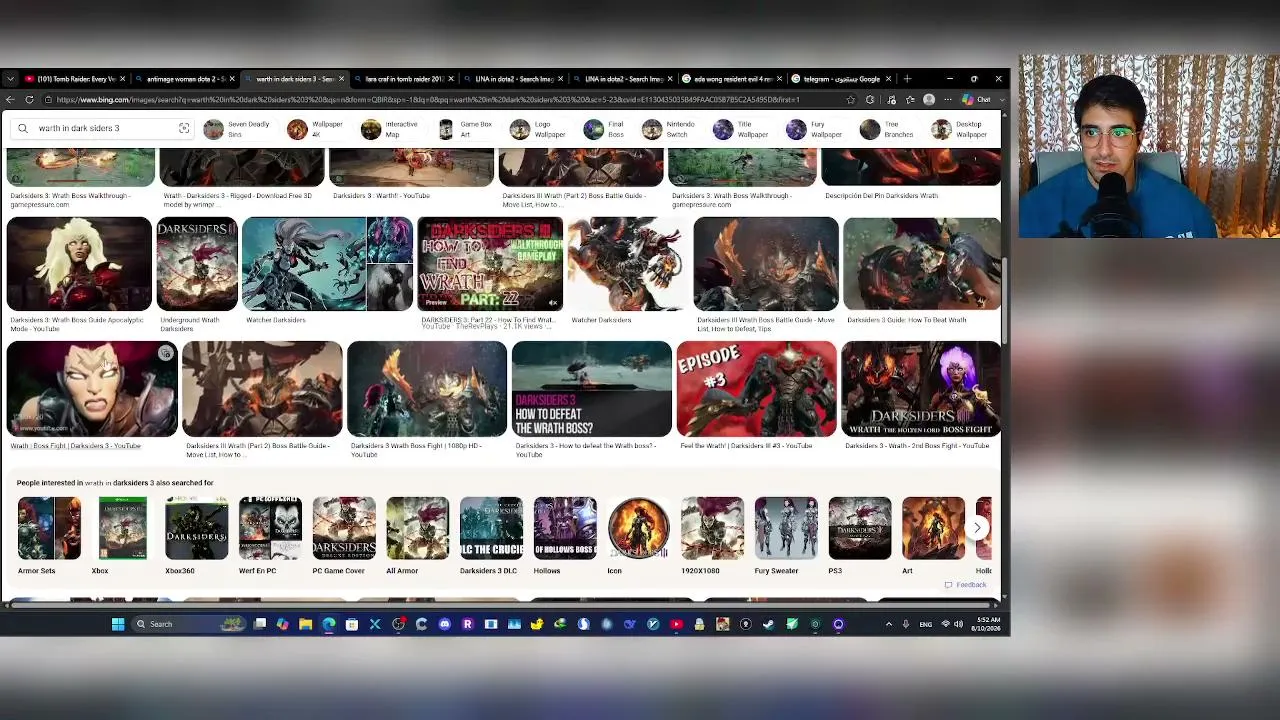Screen dimensions: 1280x720
Task: Filter by the Fury Wallpaper chip
Action: coord(816,129)
